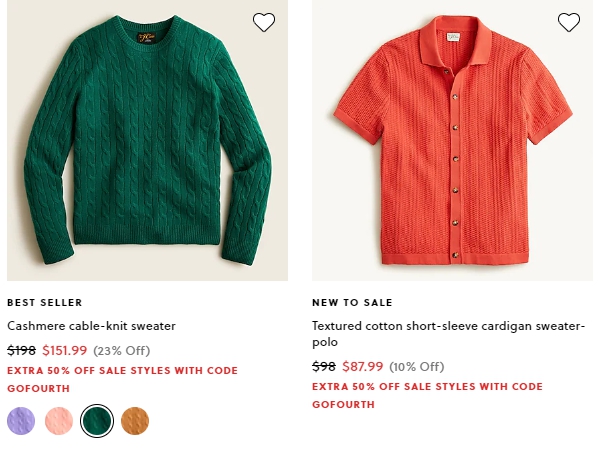This screenshot has height=449, width=612.
Task: Select the camel orange color swatch
Action: 135,421
